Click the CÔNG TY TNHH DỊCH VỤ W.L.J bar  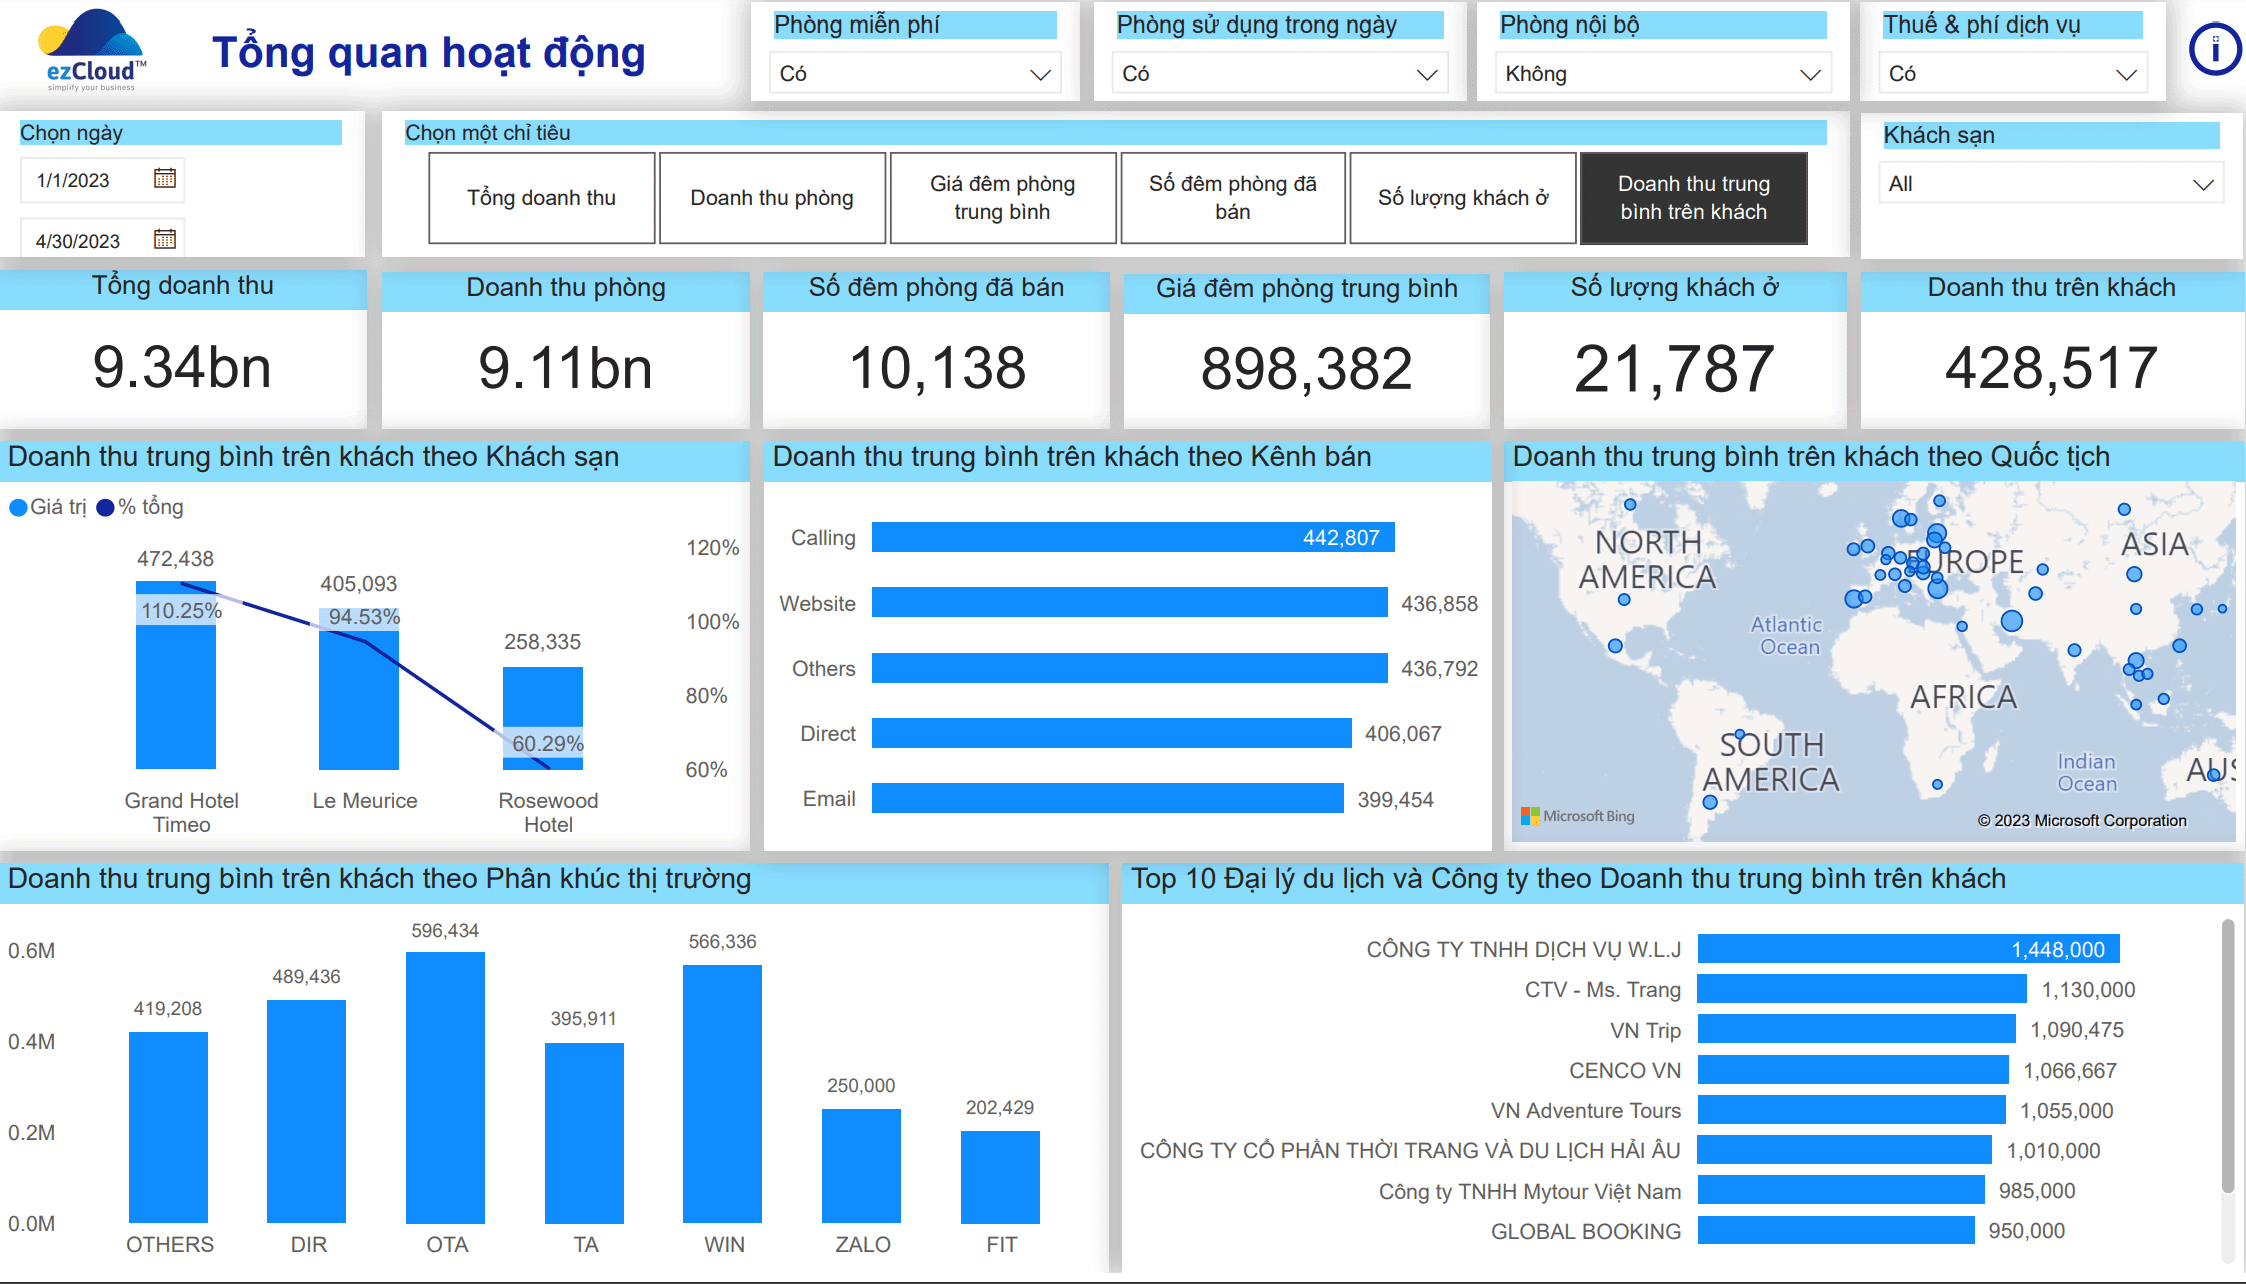pos(1909,949)
